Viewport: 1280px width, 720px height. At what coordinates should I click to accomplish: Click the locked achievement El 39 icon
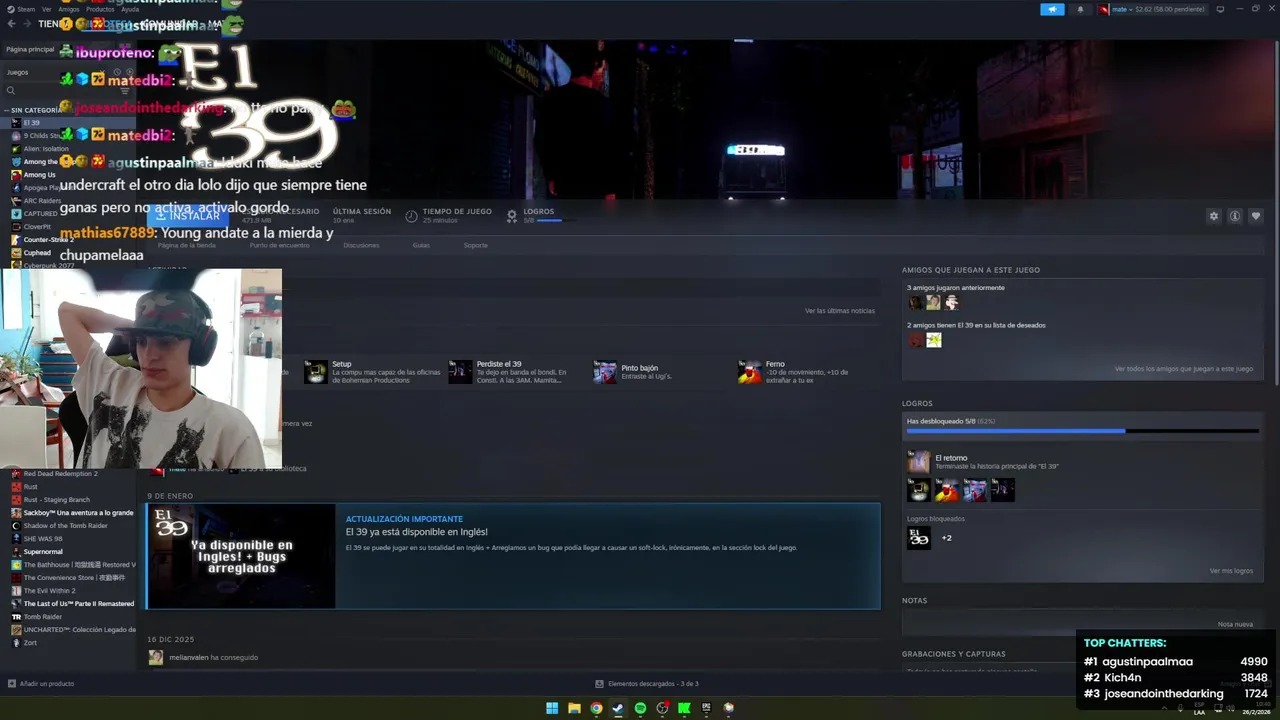(918, 538)
